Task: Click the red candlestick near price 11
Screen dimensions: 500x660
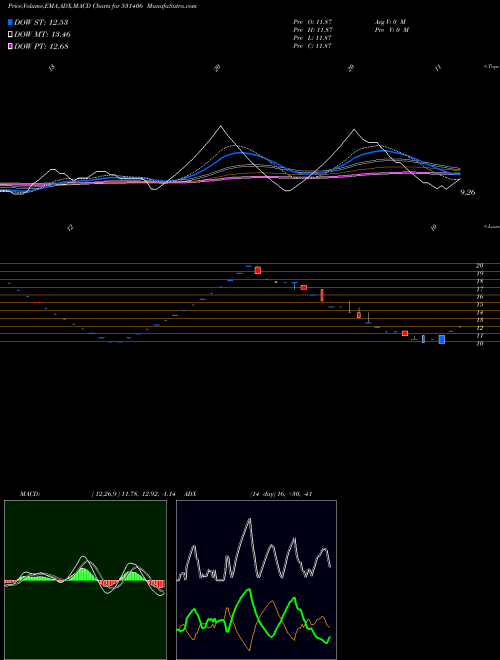Action: pos(405,333)
